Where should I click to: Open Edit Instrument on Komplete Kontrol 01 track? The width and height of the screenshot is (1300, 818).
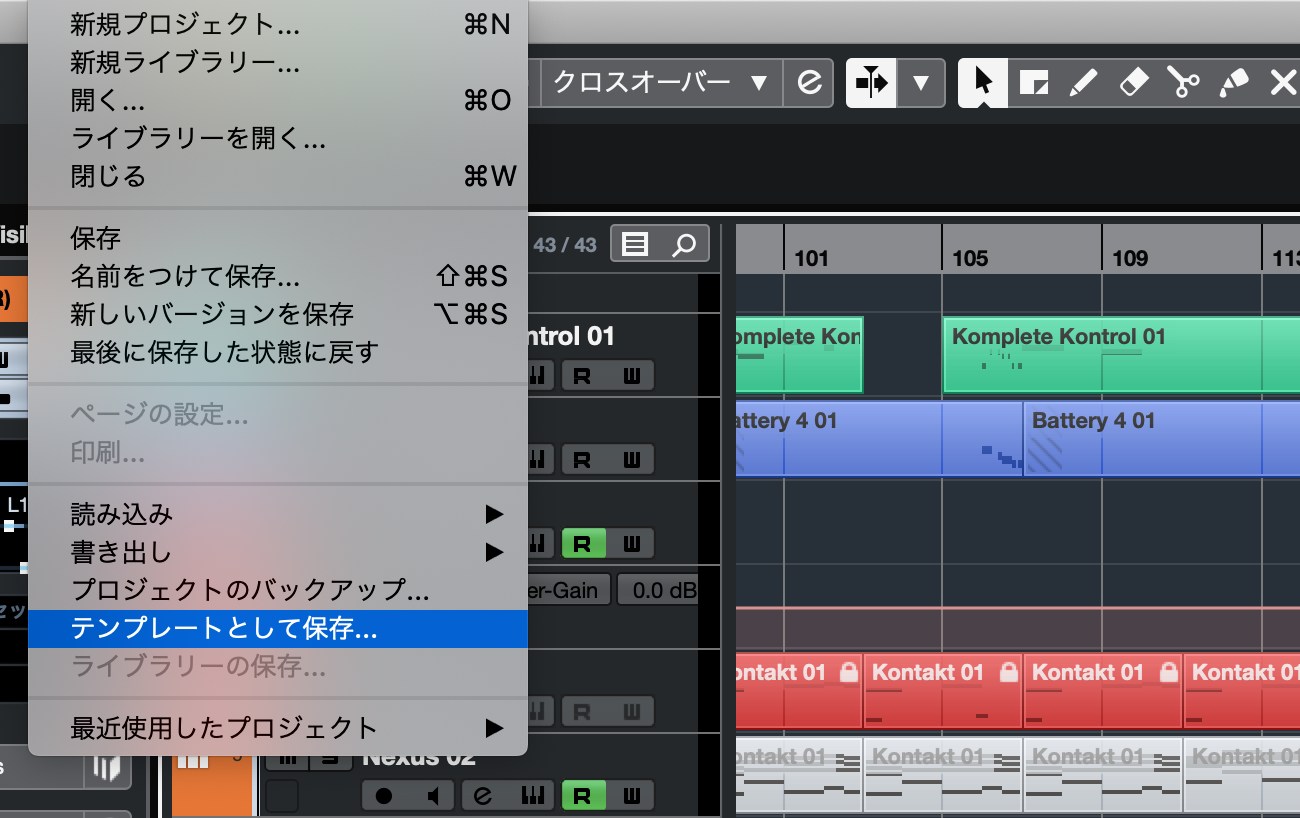pos(538,376)
